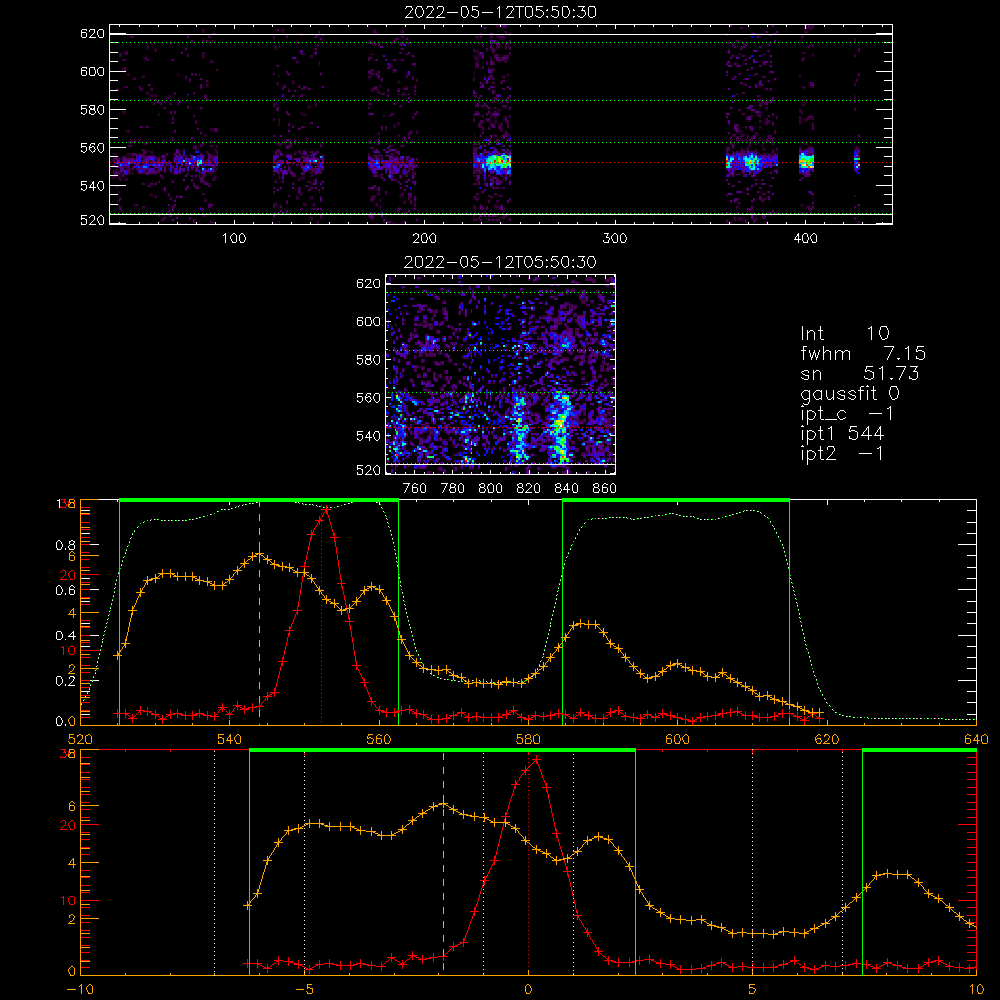
Task: Click the long thick green bar atop bottom plot
Action: click(442, 751)
